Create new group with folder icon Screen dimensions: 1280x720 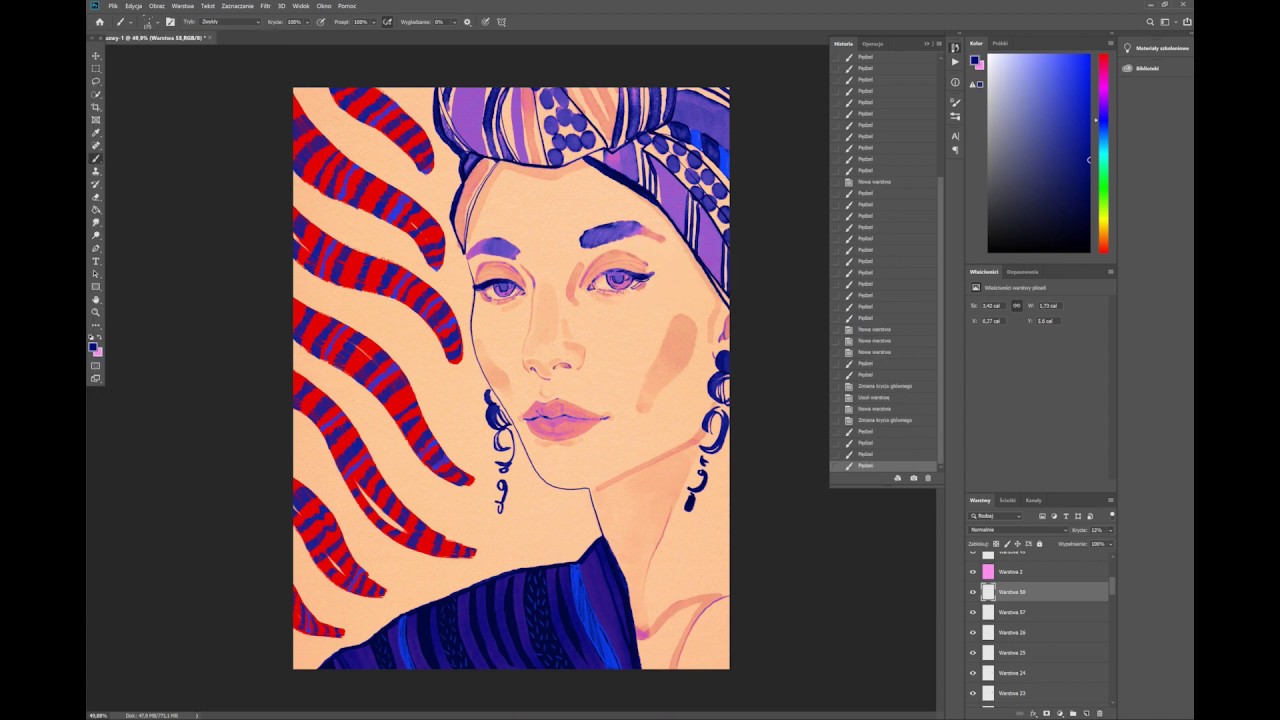pyautogui.click(x=1073, y=713)
